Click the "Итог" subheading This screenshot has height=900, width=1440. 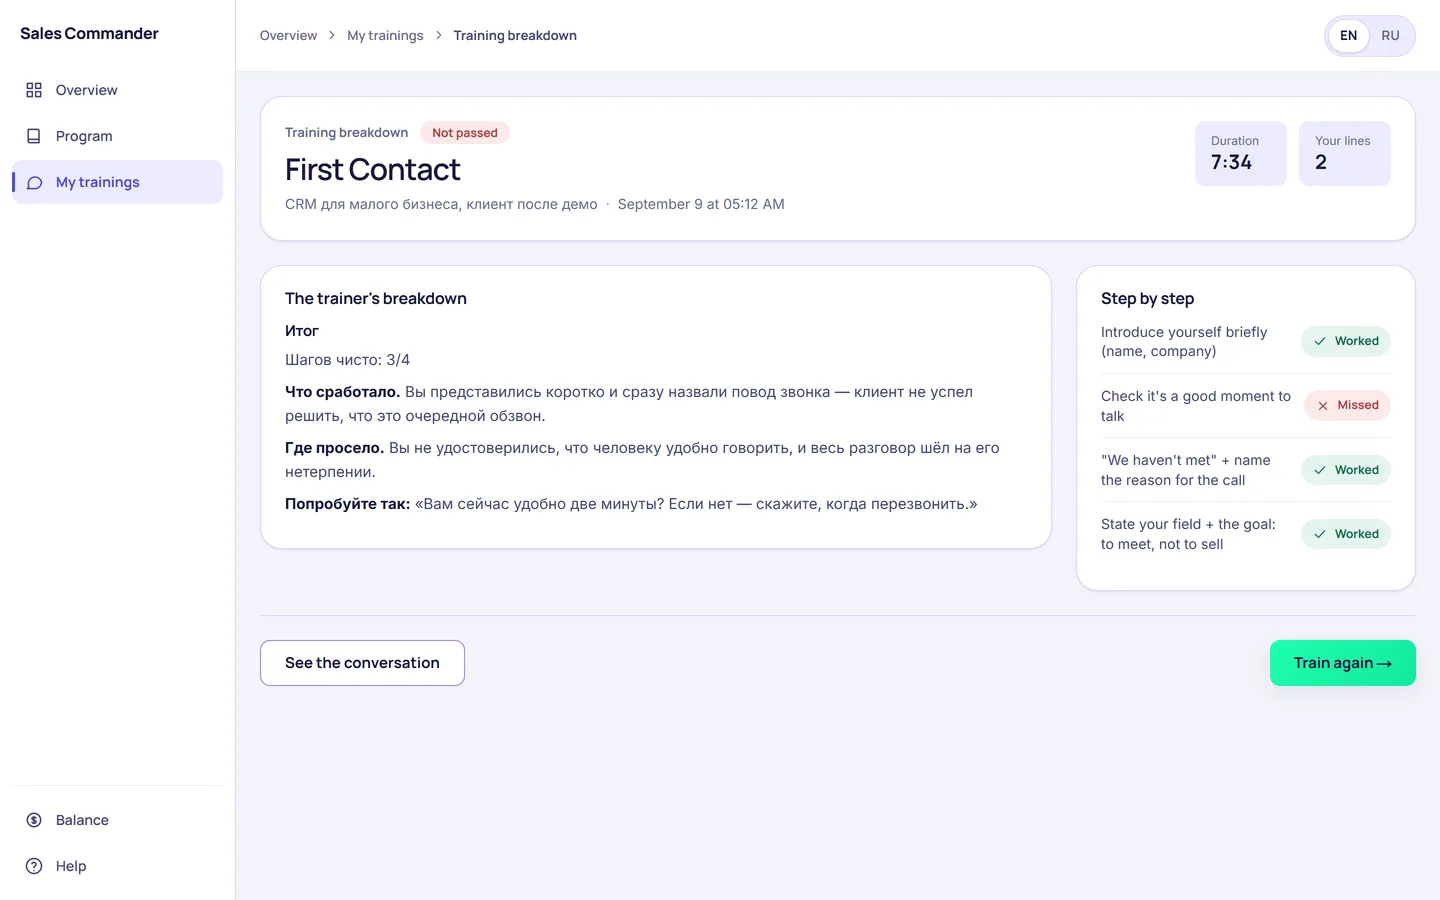(302, 331)
